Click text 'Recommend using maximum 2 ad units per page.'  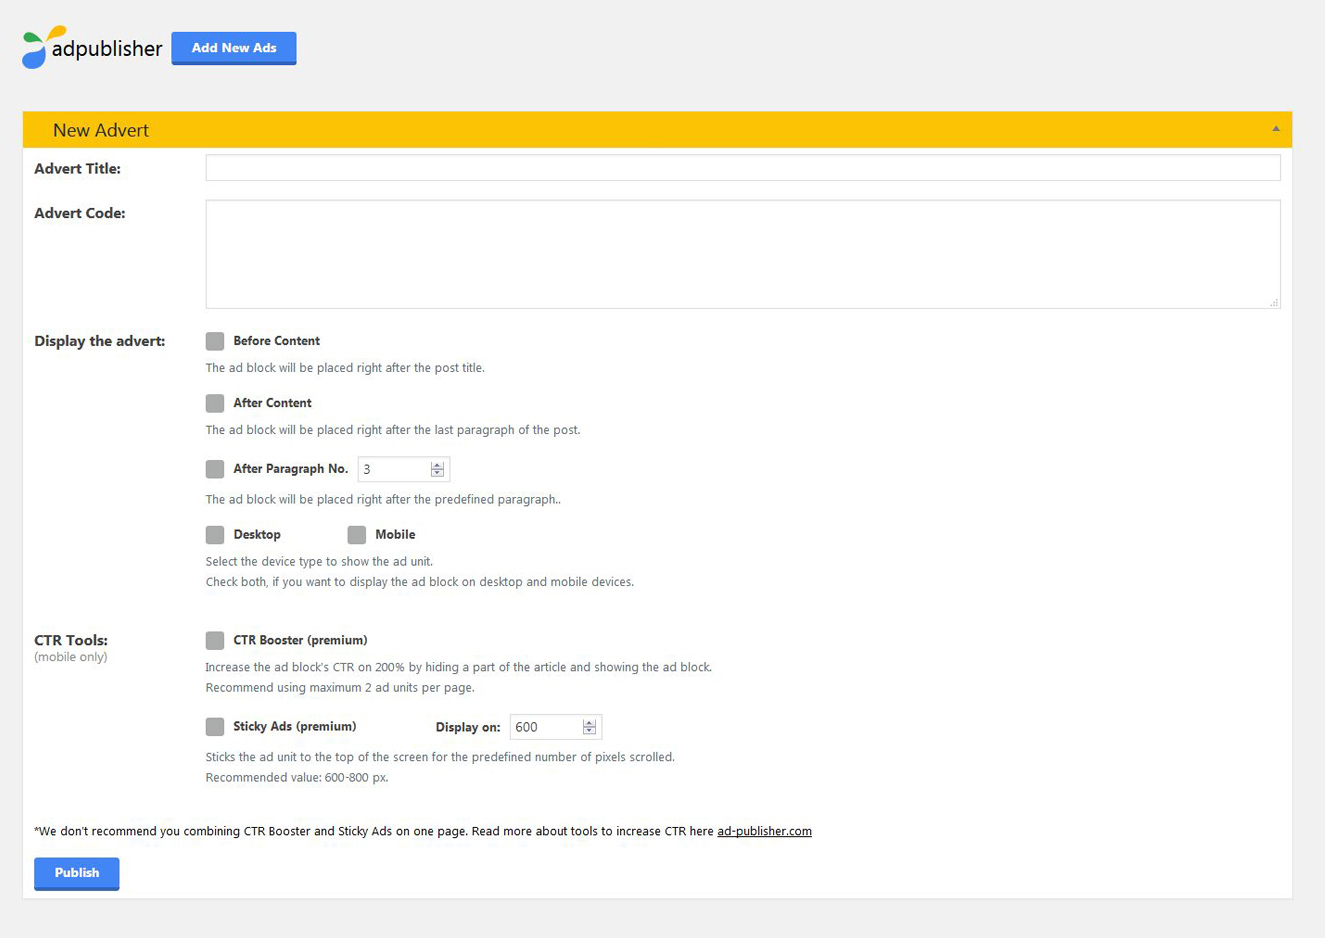340,688
